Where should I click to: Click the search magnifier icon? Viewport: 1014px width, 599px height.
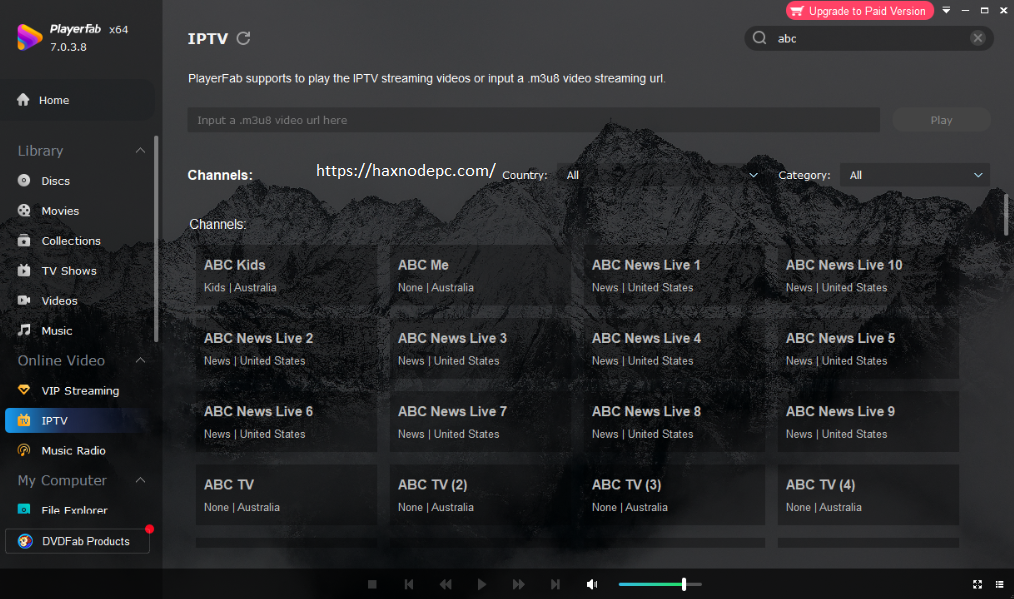pos(760,38)
